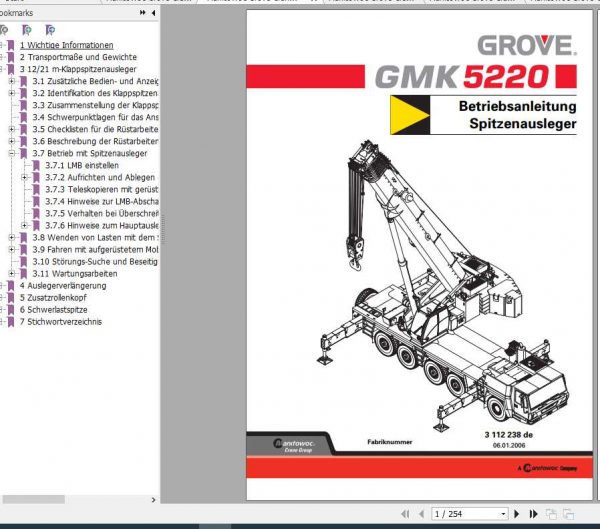
Task: Go to the next page
Action: [x=517, y=514]
